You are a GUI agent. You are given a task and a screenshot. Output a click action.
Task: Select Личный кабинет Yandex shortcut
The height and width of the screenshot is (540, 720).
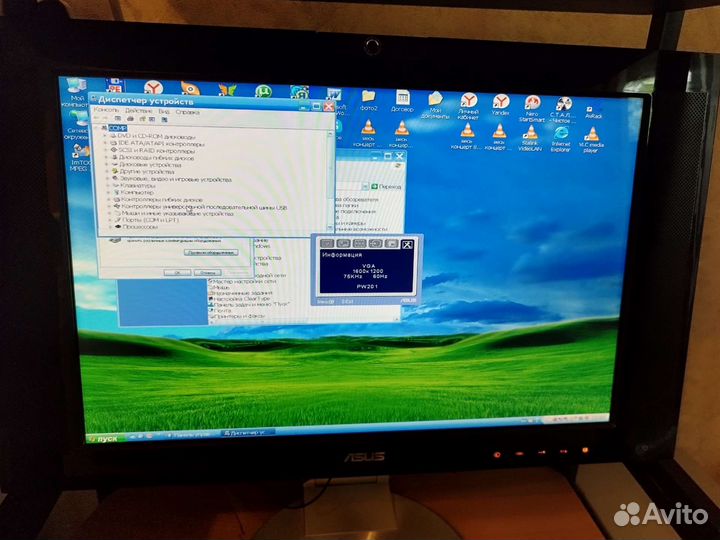click(x=468, y=106)
